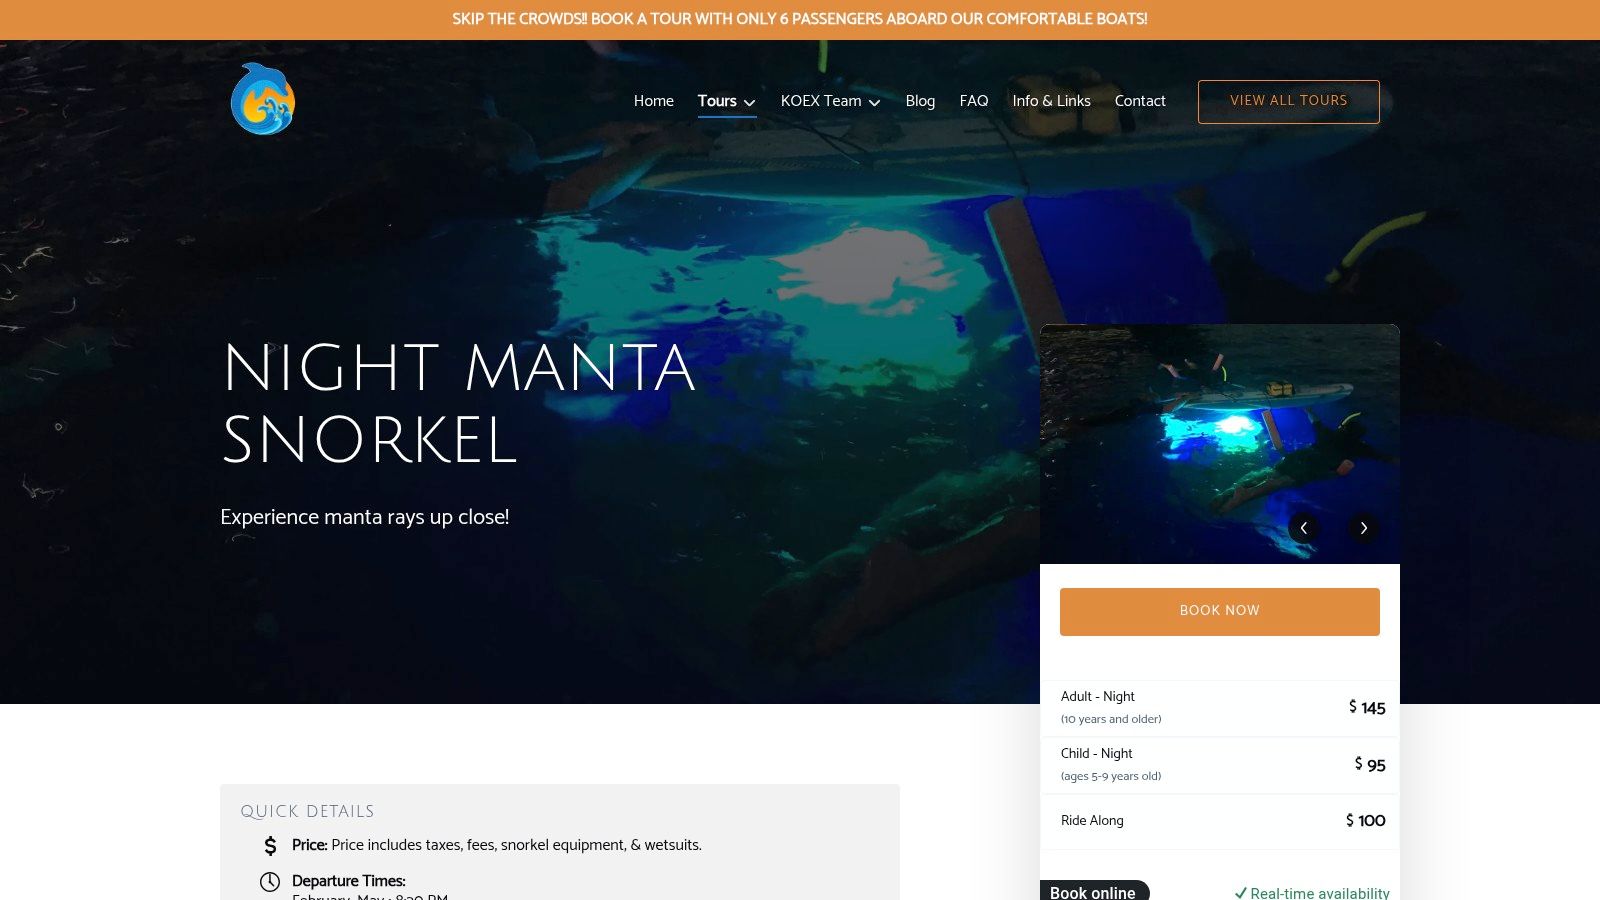The image size is (1600, 900).
Task: Click the VIEW ALL TOURS button
Action: coord(1289,102)
